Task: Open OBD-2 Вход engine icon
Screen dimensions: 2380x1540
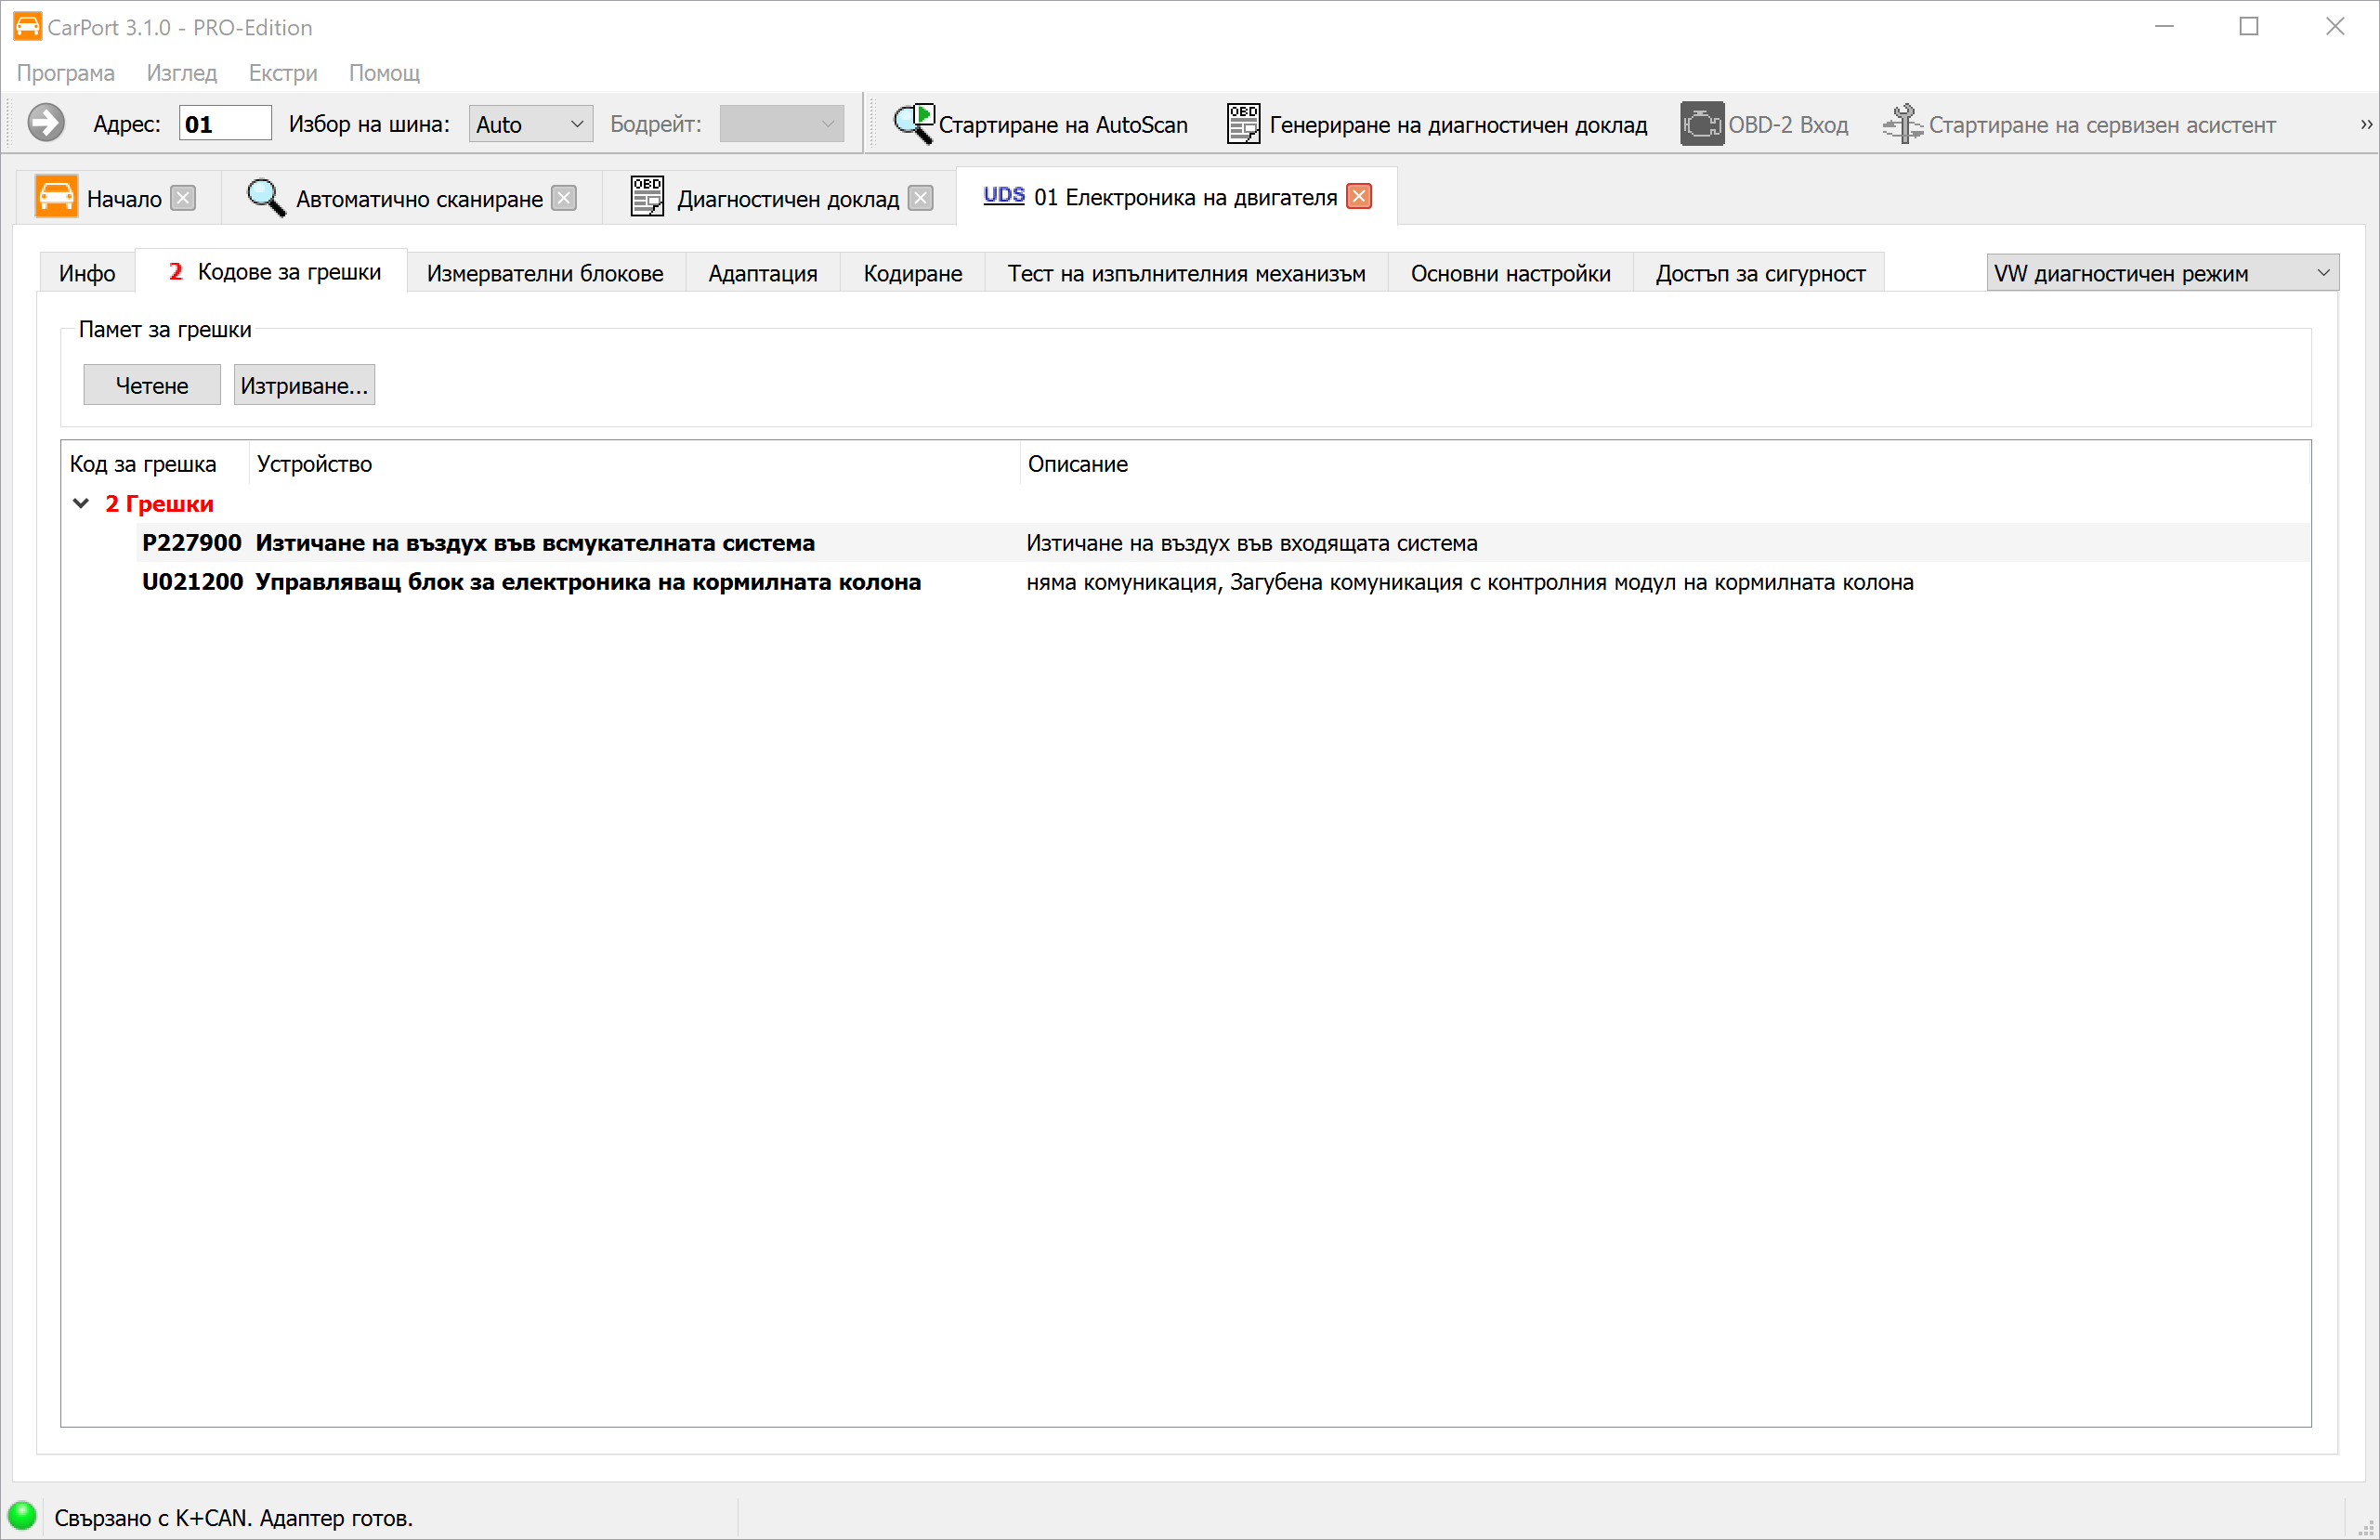Action: pyautogui.click(x=1700, y=124)
